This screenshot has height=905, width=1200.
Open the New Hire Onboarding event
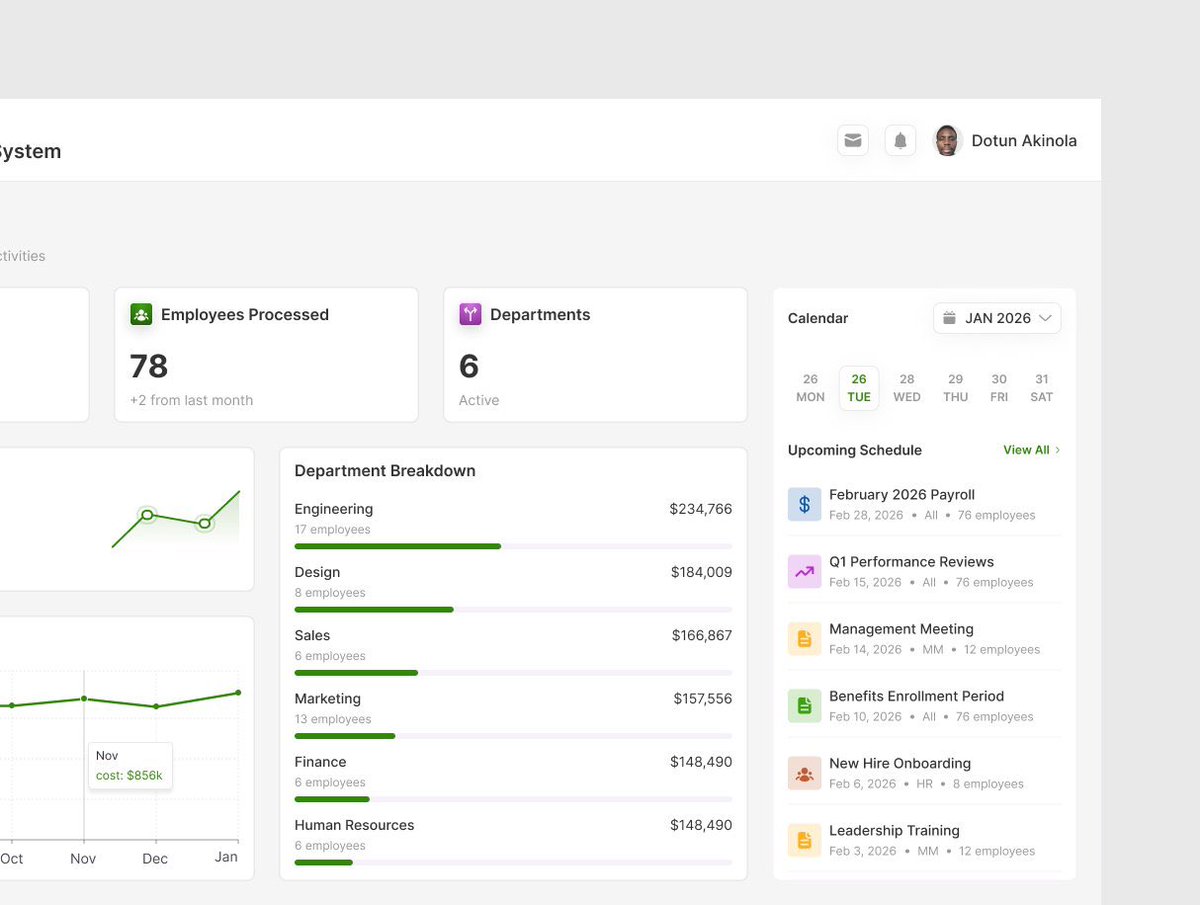[x=924, y=772]
